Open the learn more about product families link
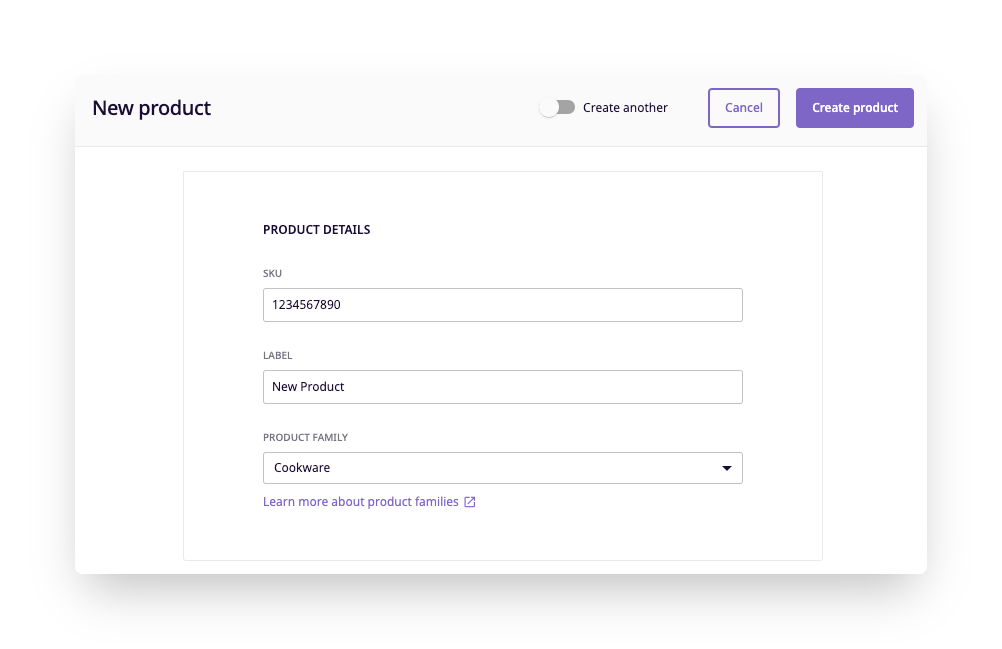 360,501
